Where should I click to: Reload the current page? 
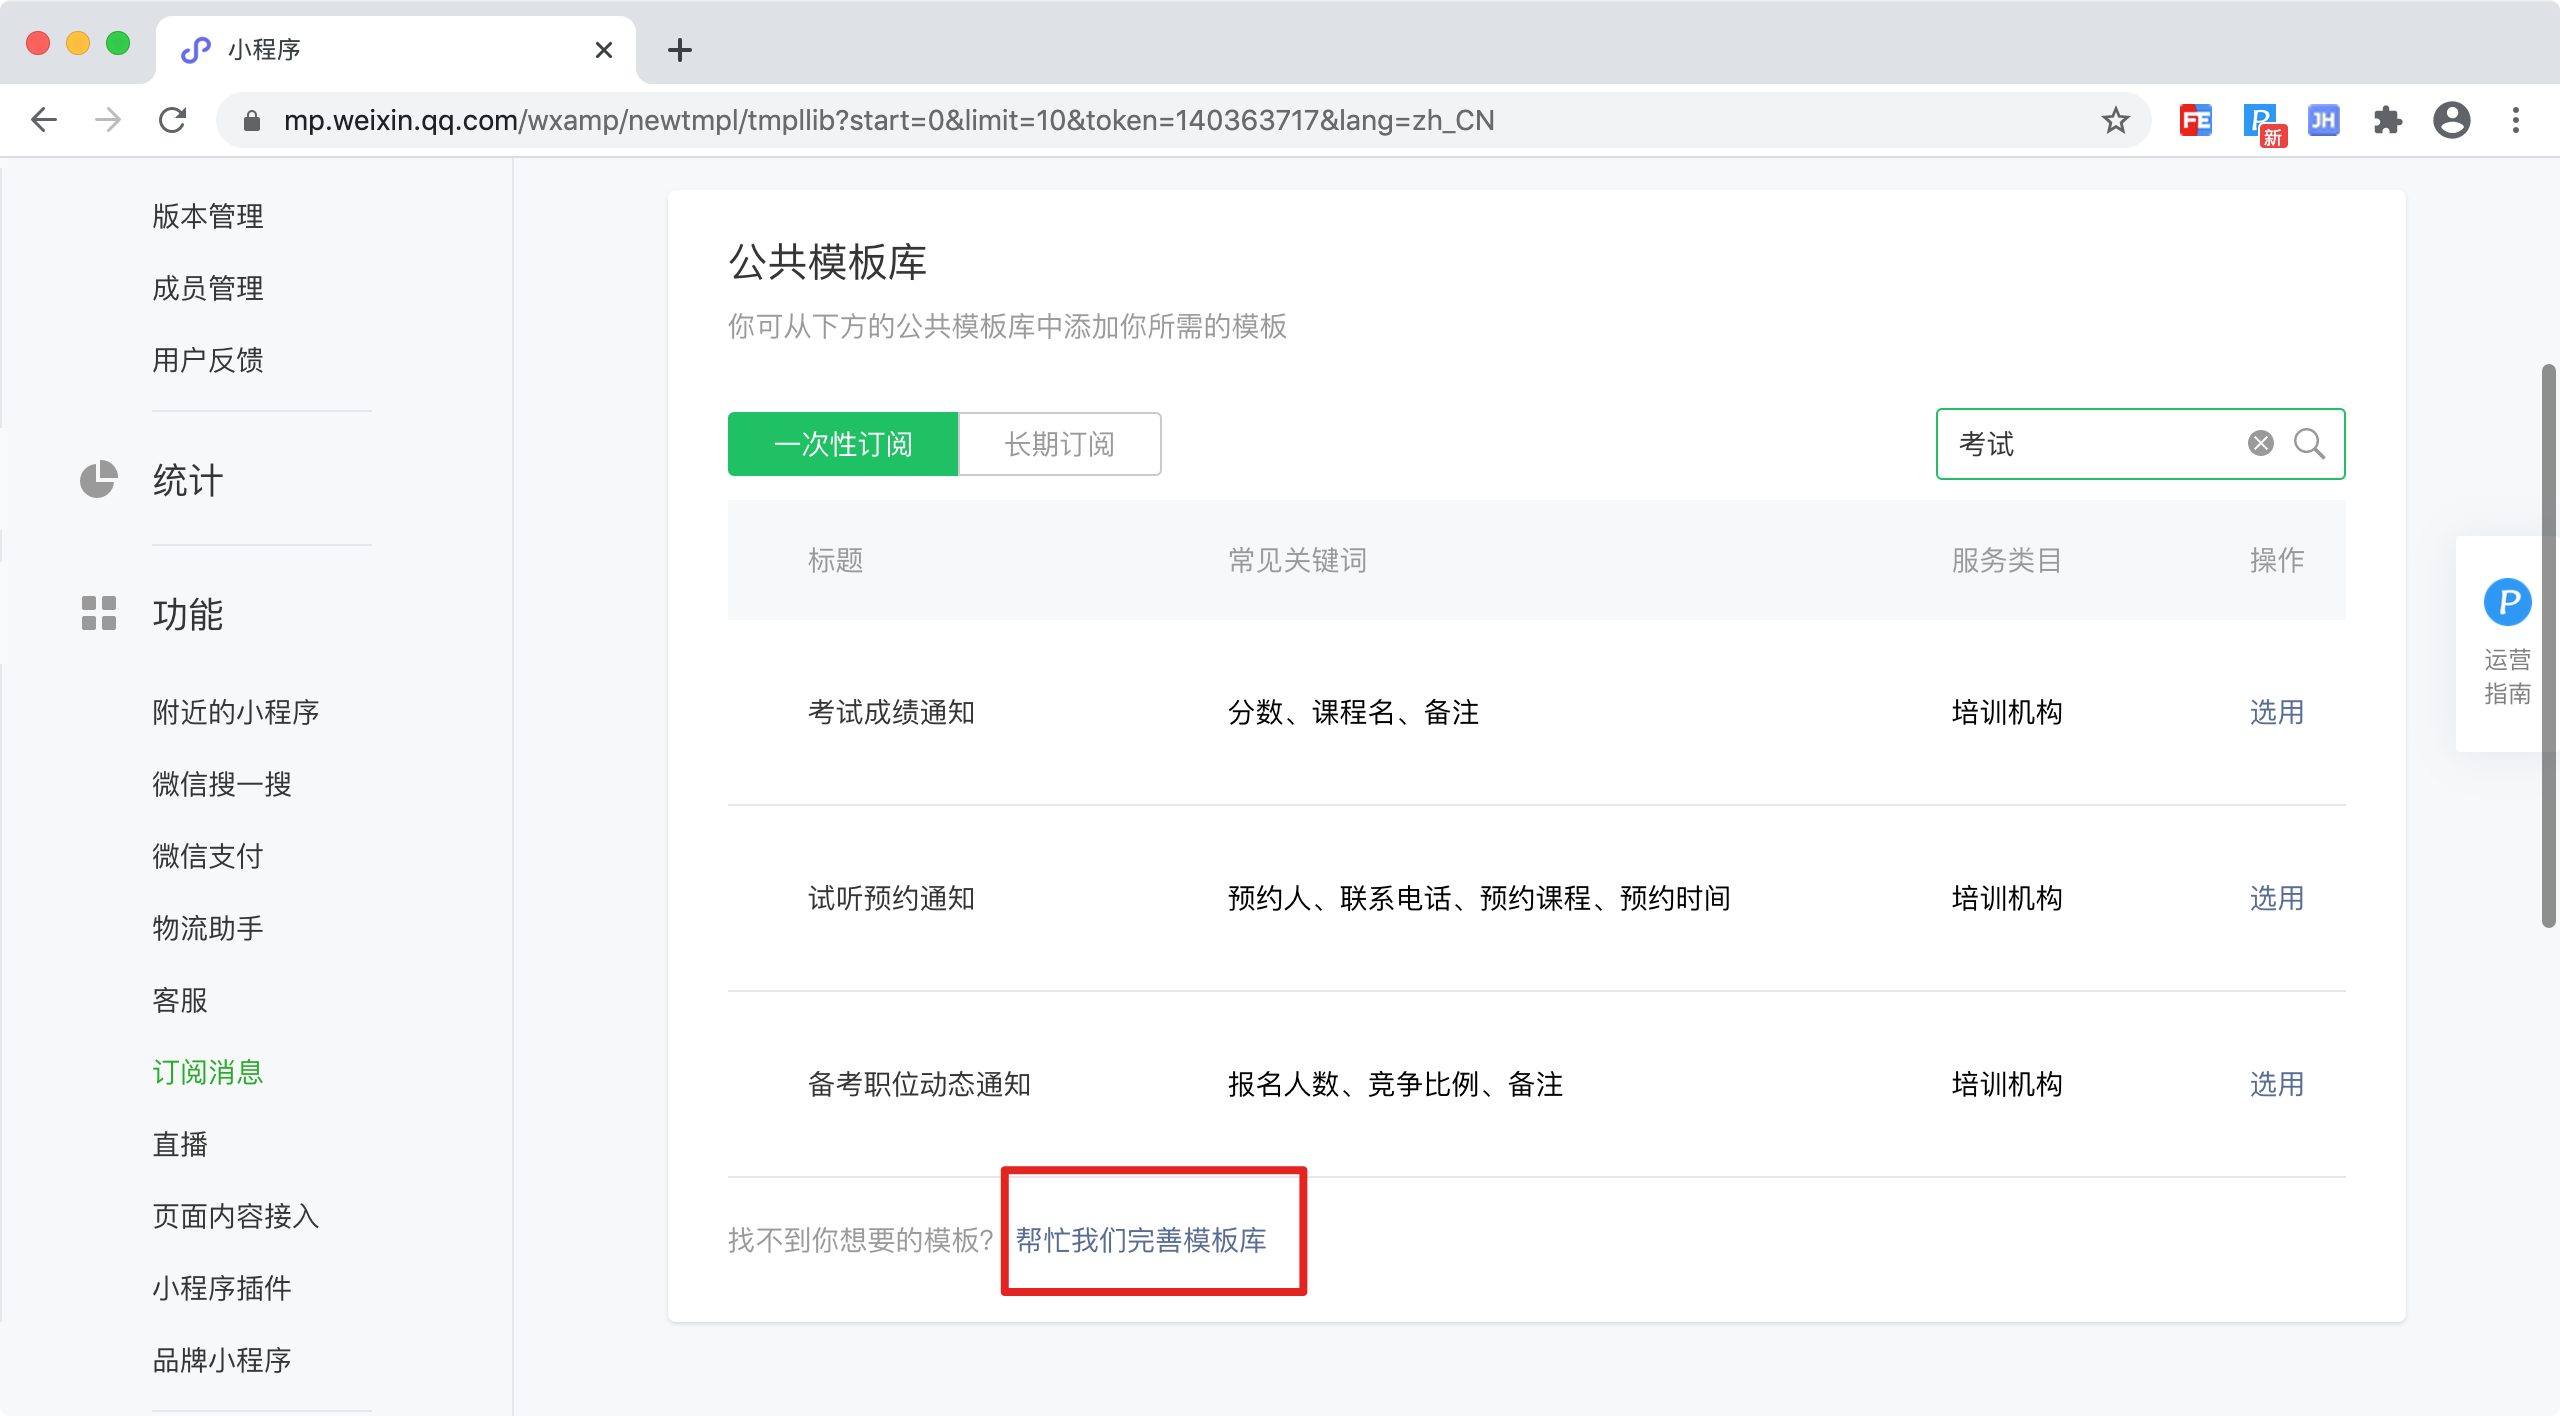pyautogui.click(x=173, y=121)
